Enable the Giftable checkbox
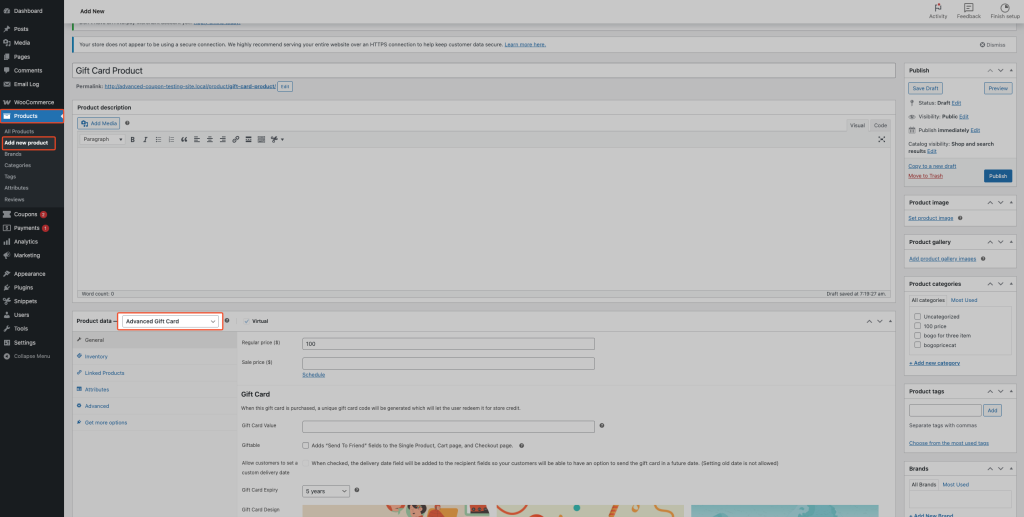Viewport: 1024px width, 517px height. coord(306,445)
